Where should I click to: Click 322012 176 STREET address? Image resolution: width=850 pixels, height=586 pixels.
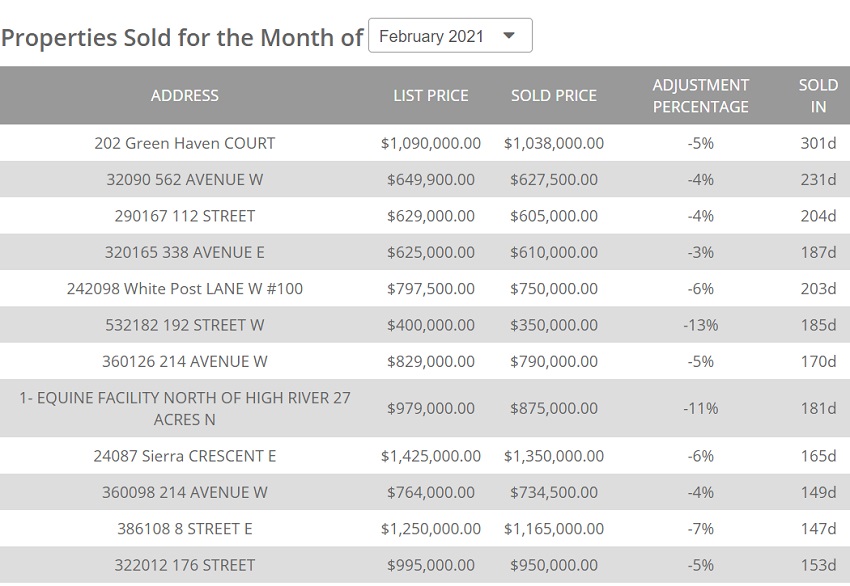pyautogui.click(x=184, y=565)
